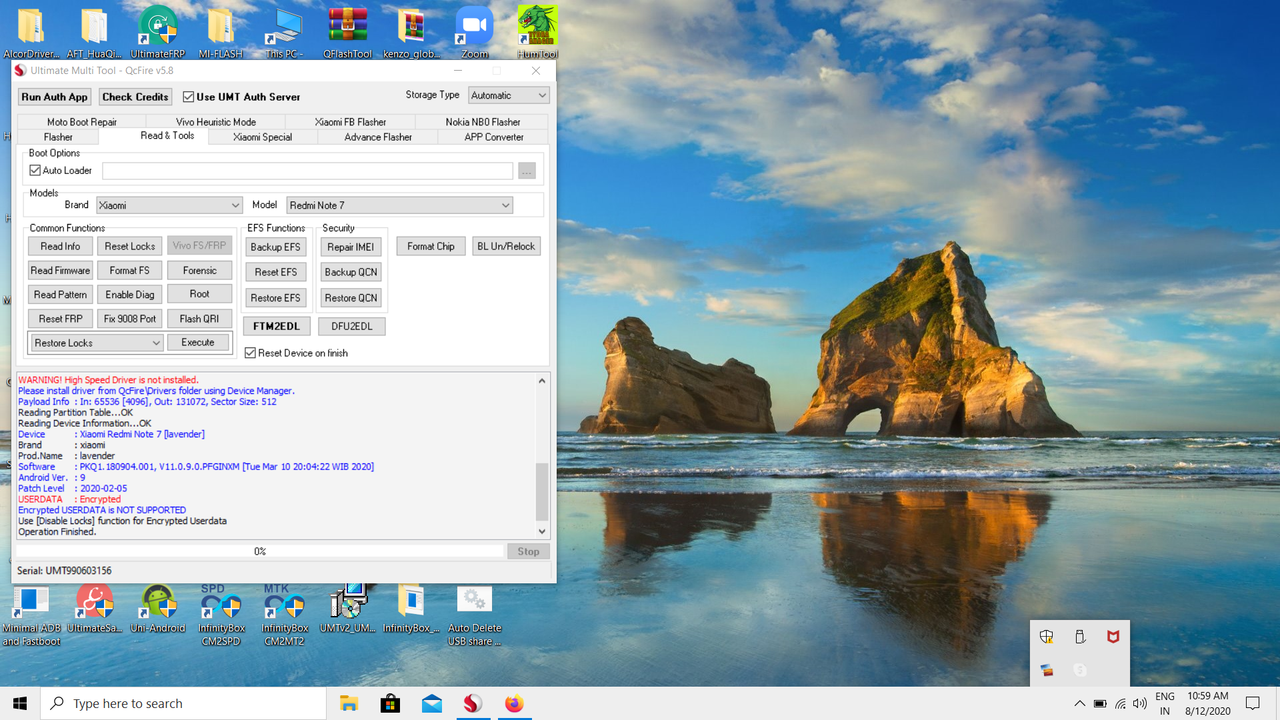Viewport: 1280px width, 720px height.
Task: Click Windows Security shield tray icon
Action: click(1047, 637)
